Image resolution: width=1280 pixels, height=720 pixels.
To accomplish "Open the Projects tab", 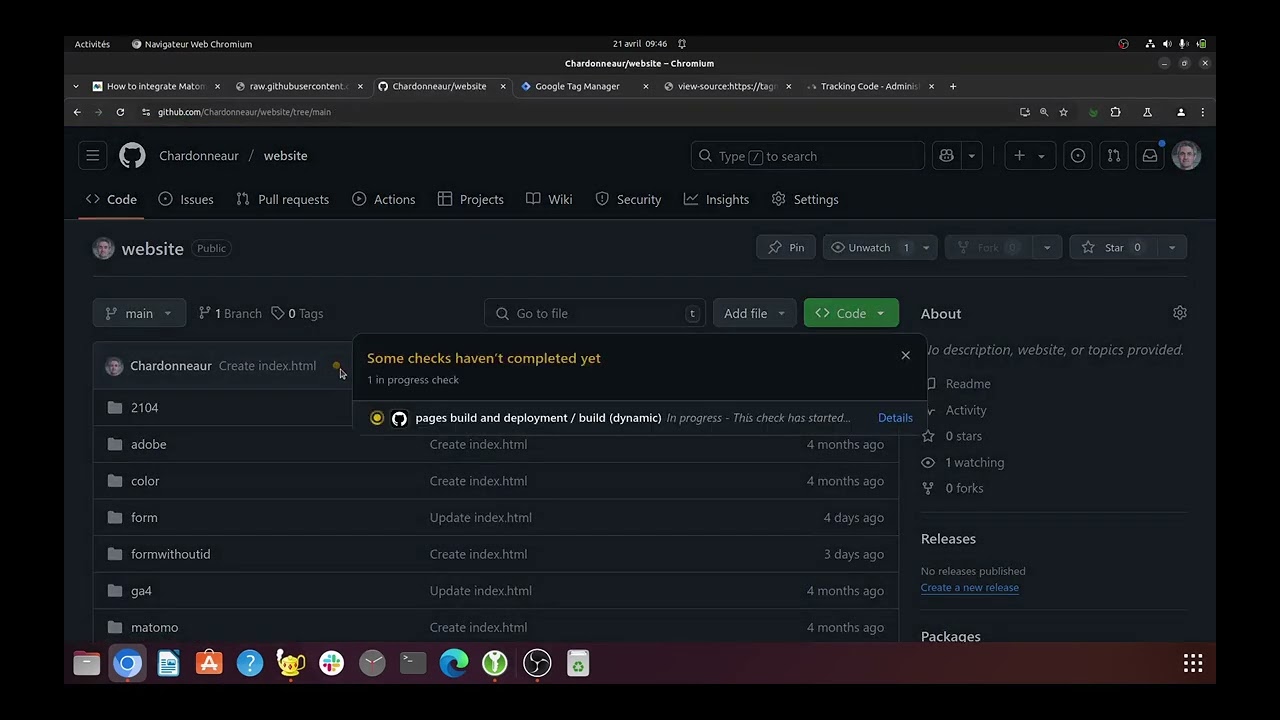I will coord(471,199).
